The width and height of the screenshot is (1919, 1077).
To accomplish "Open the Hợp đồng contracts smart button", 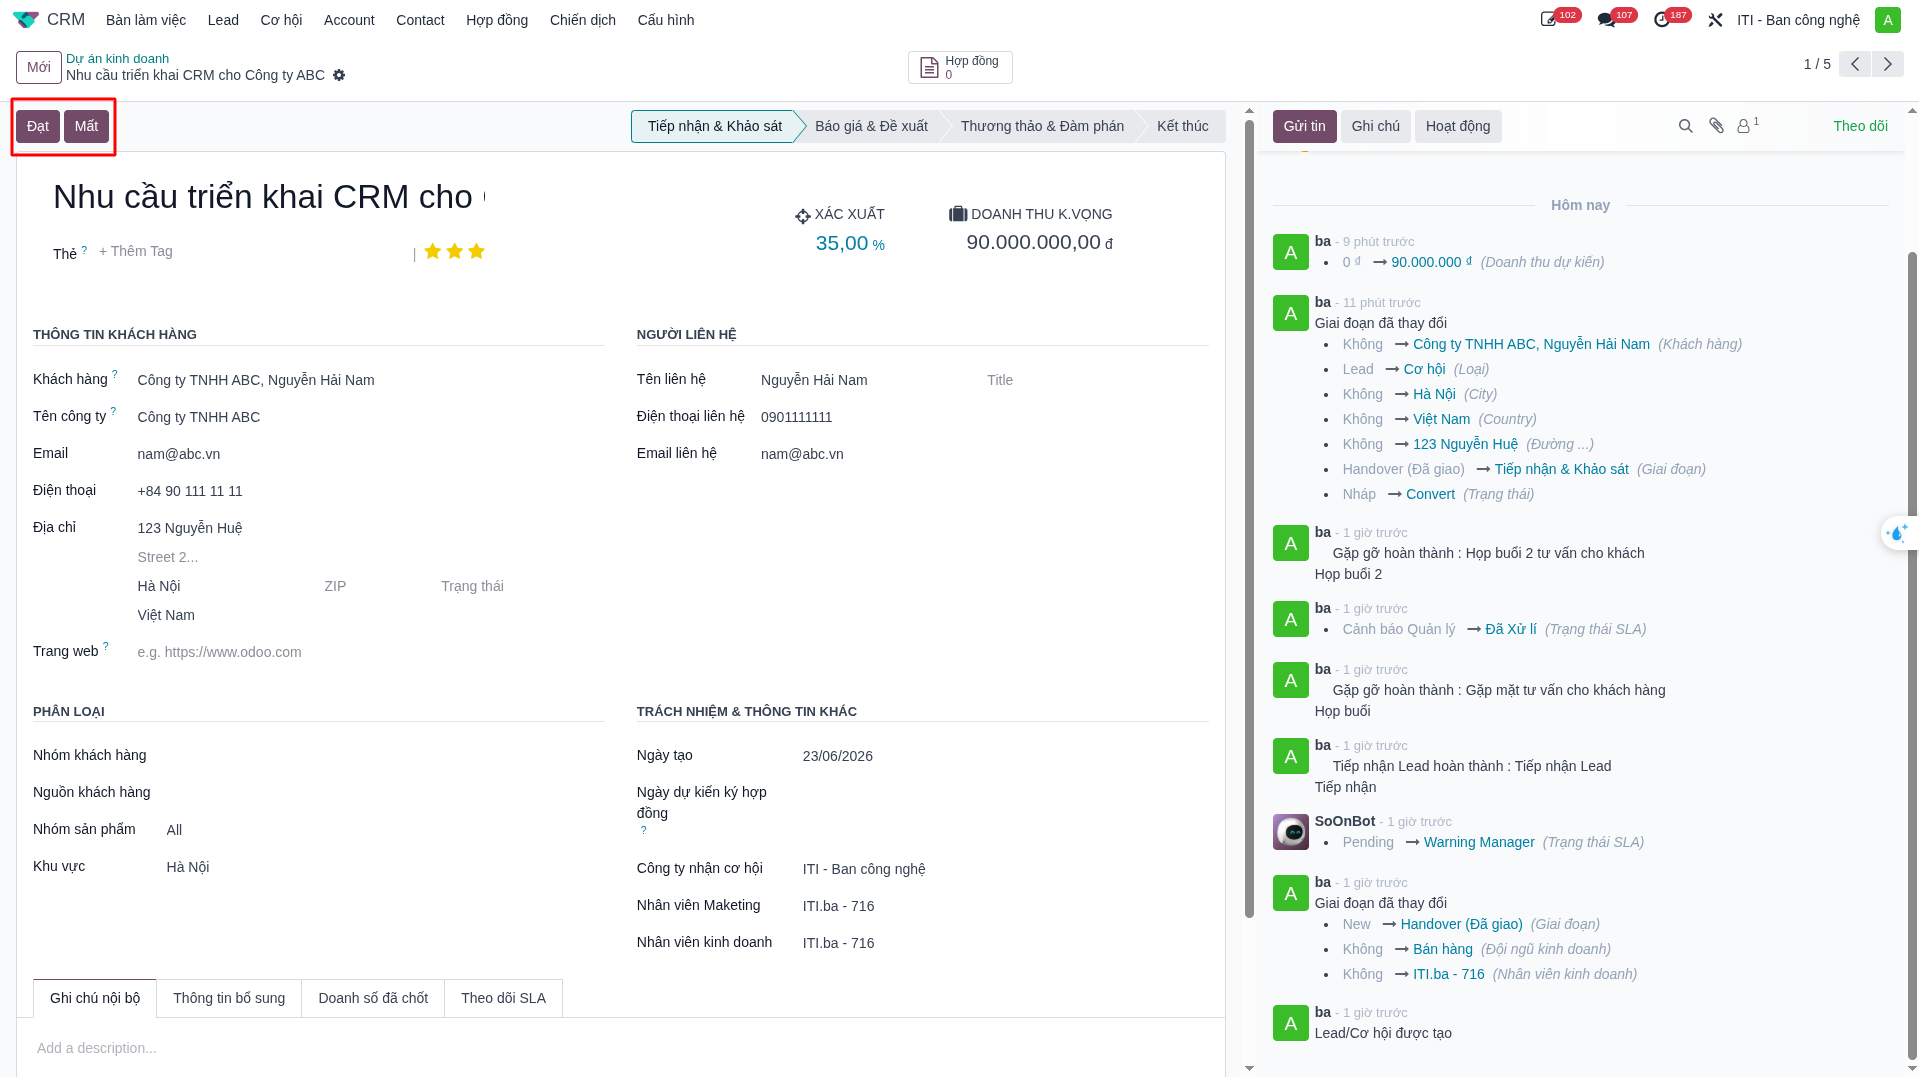I will tap(960, 67).
